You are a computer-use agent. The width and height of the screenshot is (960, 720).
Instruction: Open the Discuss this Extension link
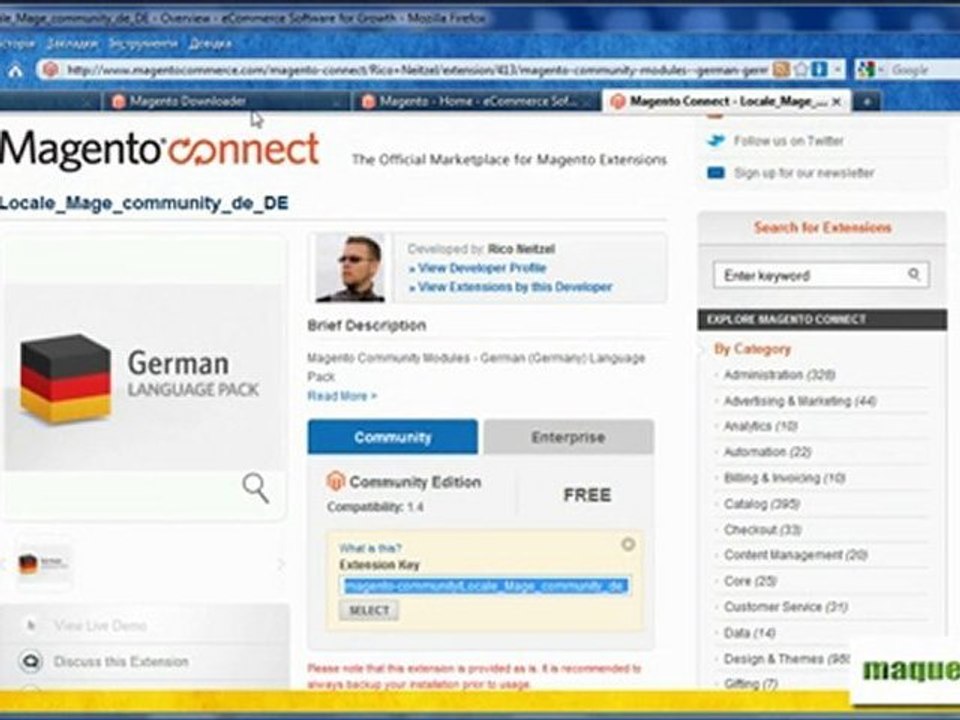click(x=121, y=661)
